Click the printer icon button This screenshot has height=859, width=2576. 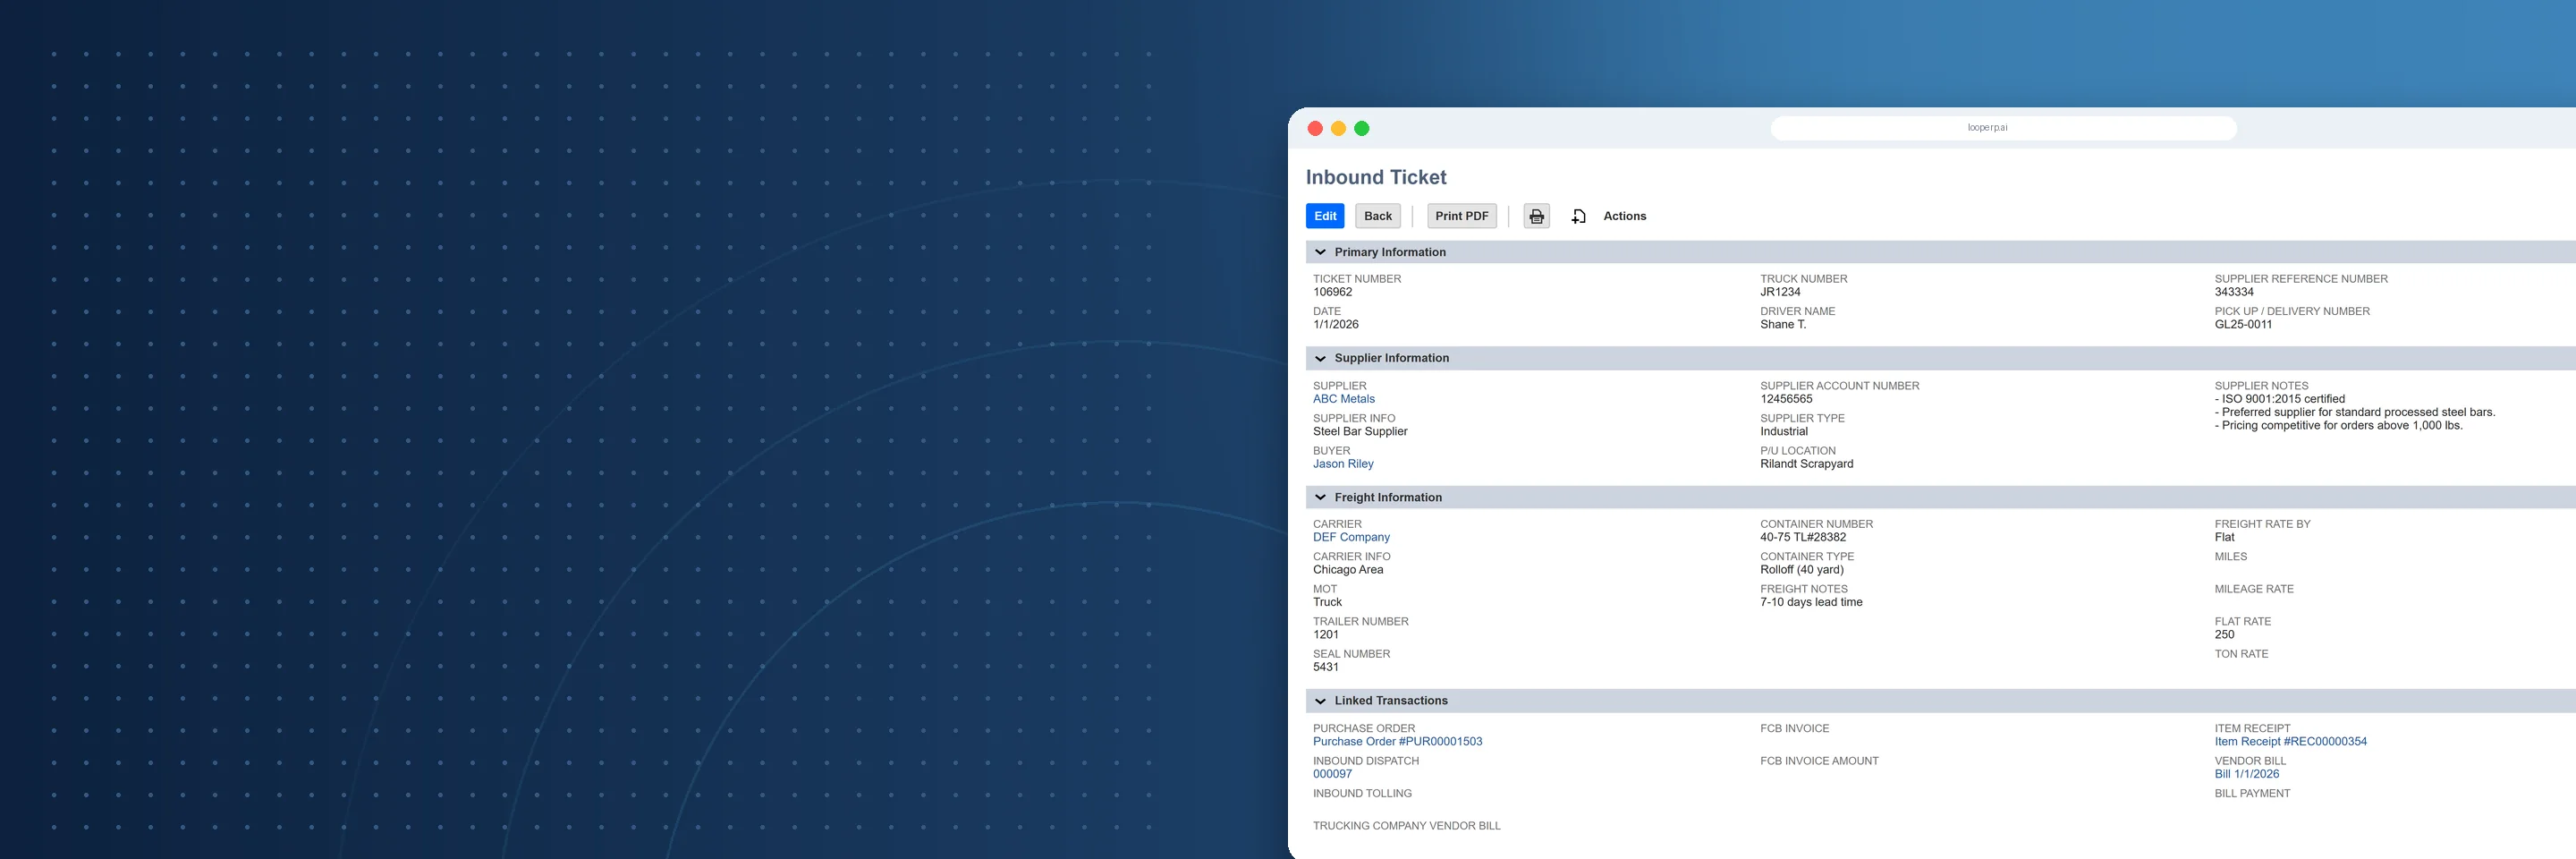[1536, 216]
